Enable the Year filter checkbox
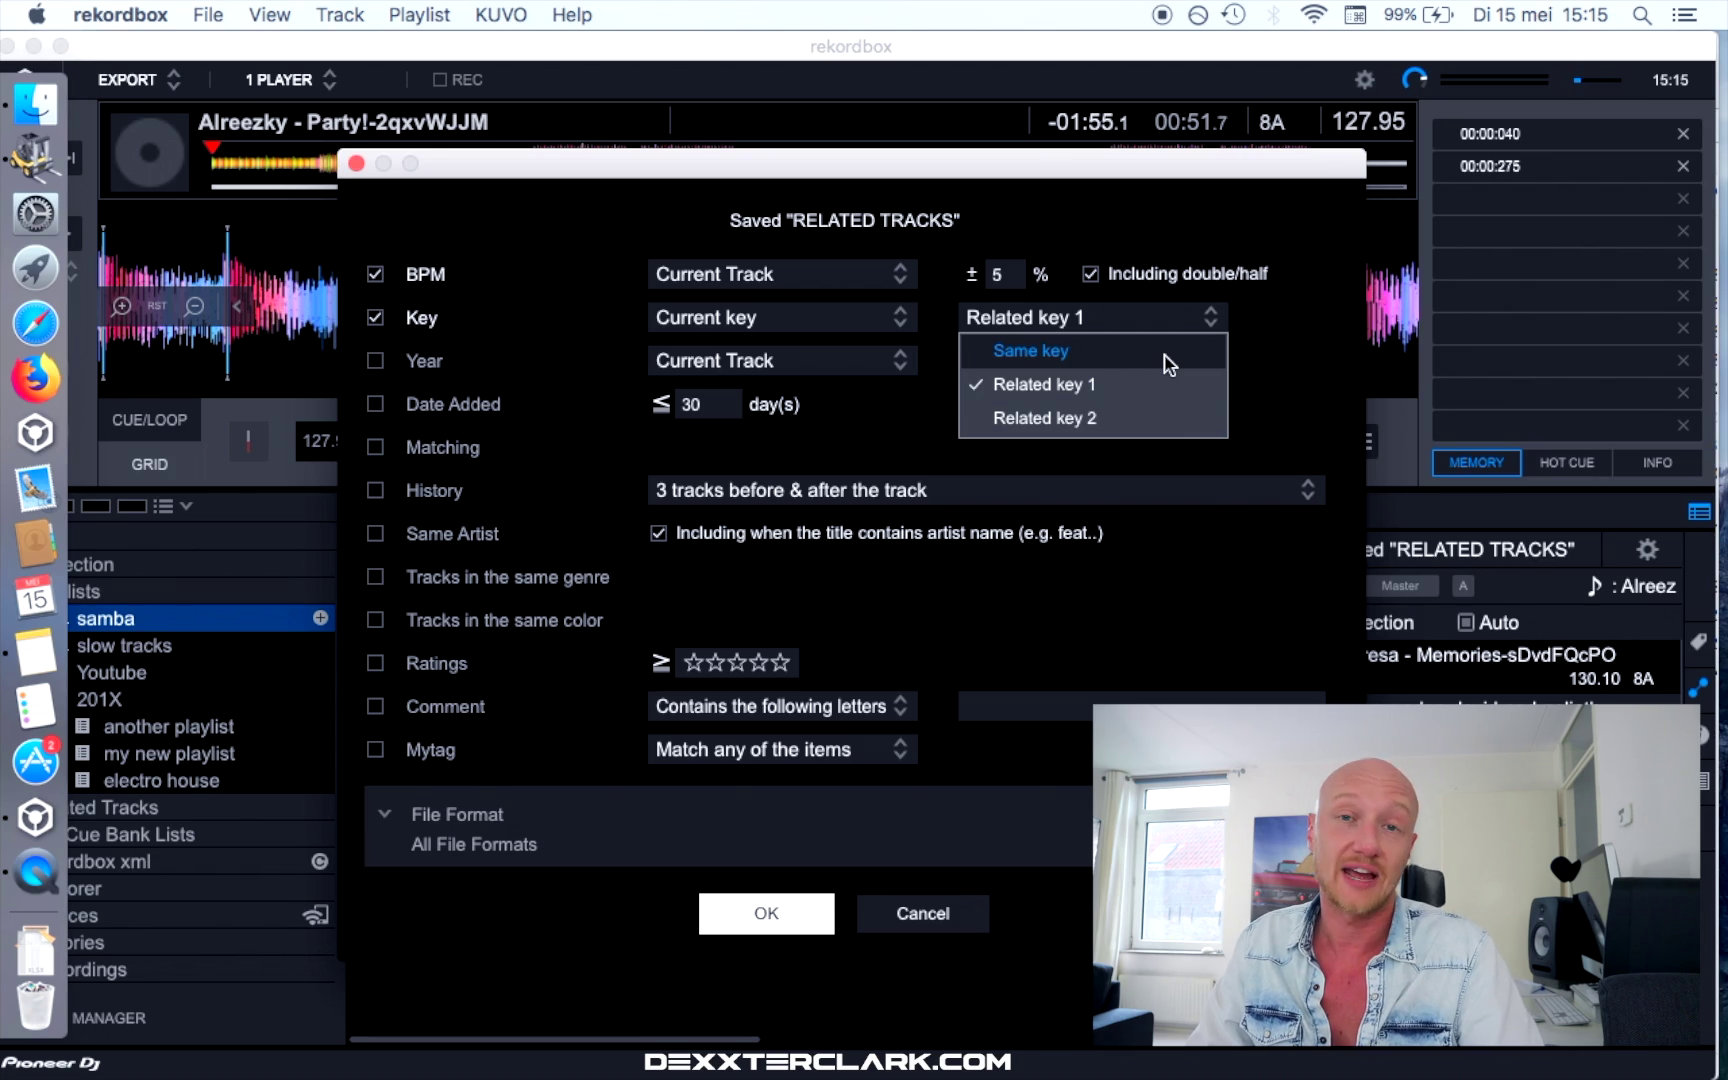 click(x=376, y=361)
